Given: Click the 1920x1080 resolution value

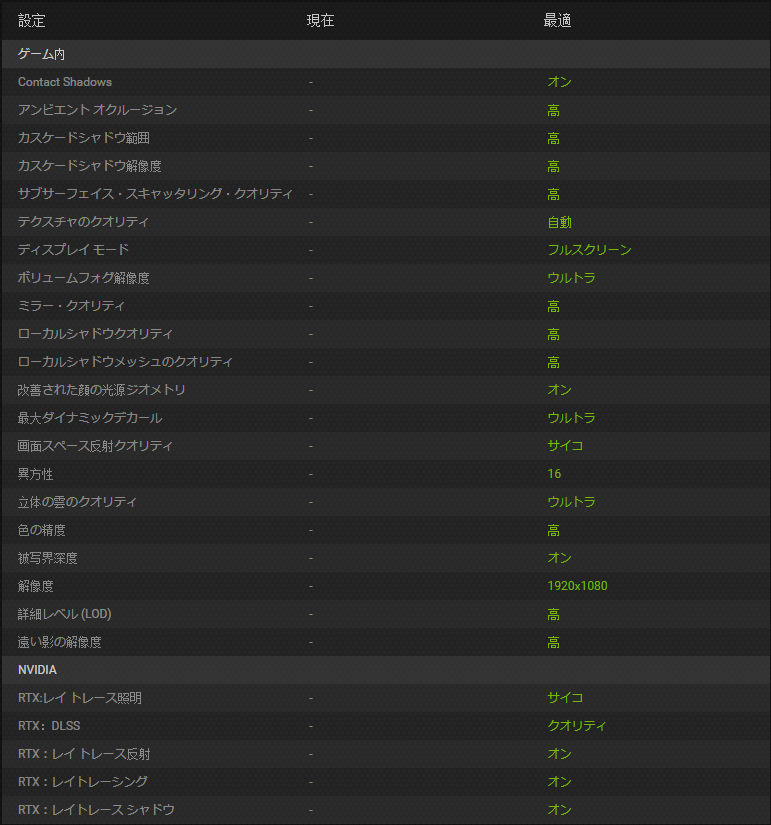Looking at the screenshot, I should click(x=577, y=586).
